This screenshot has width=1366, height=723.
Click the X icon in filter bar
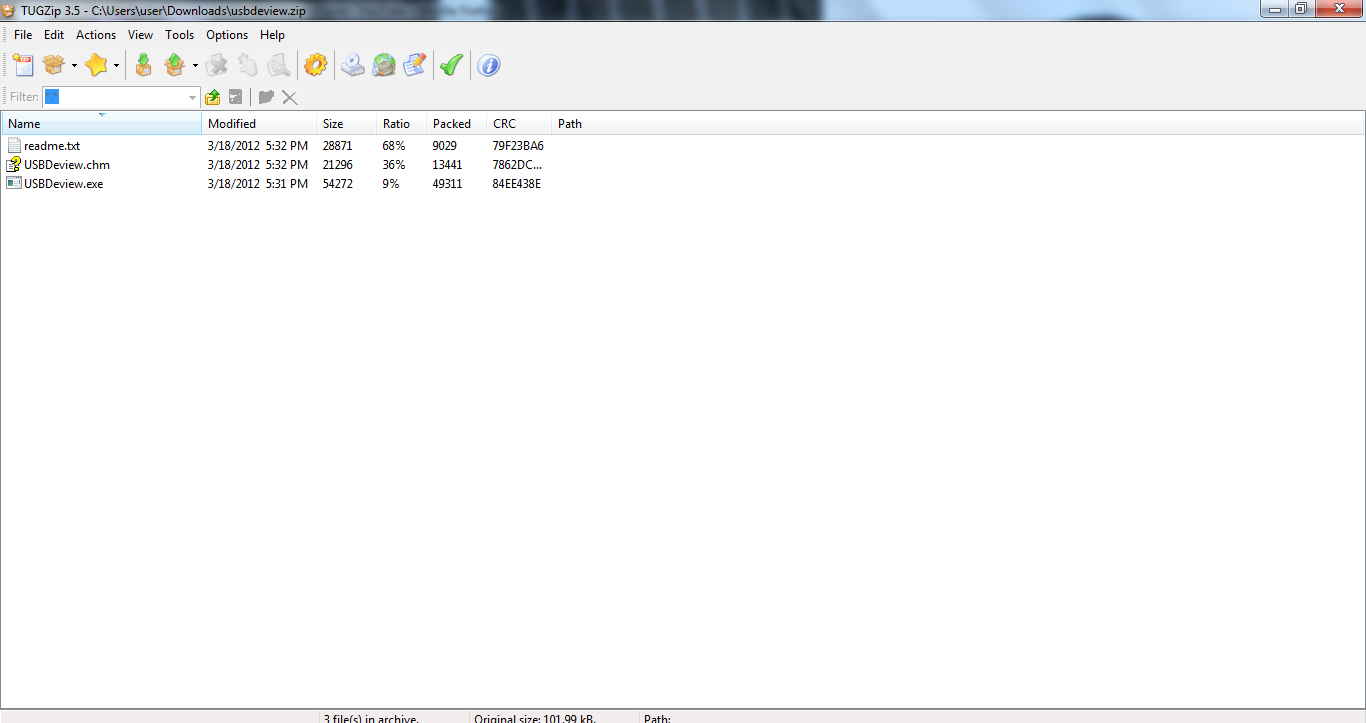pos(290,97)
